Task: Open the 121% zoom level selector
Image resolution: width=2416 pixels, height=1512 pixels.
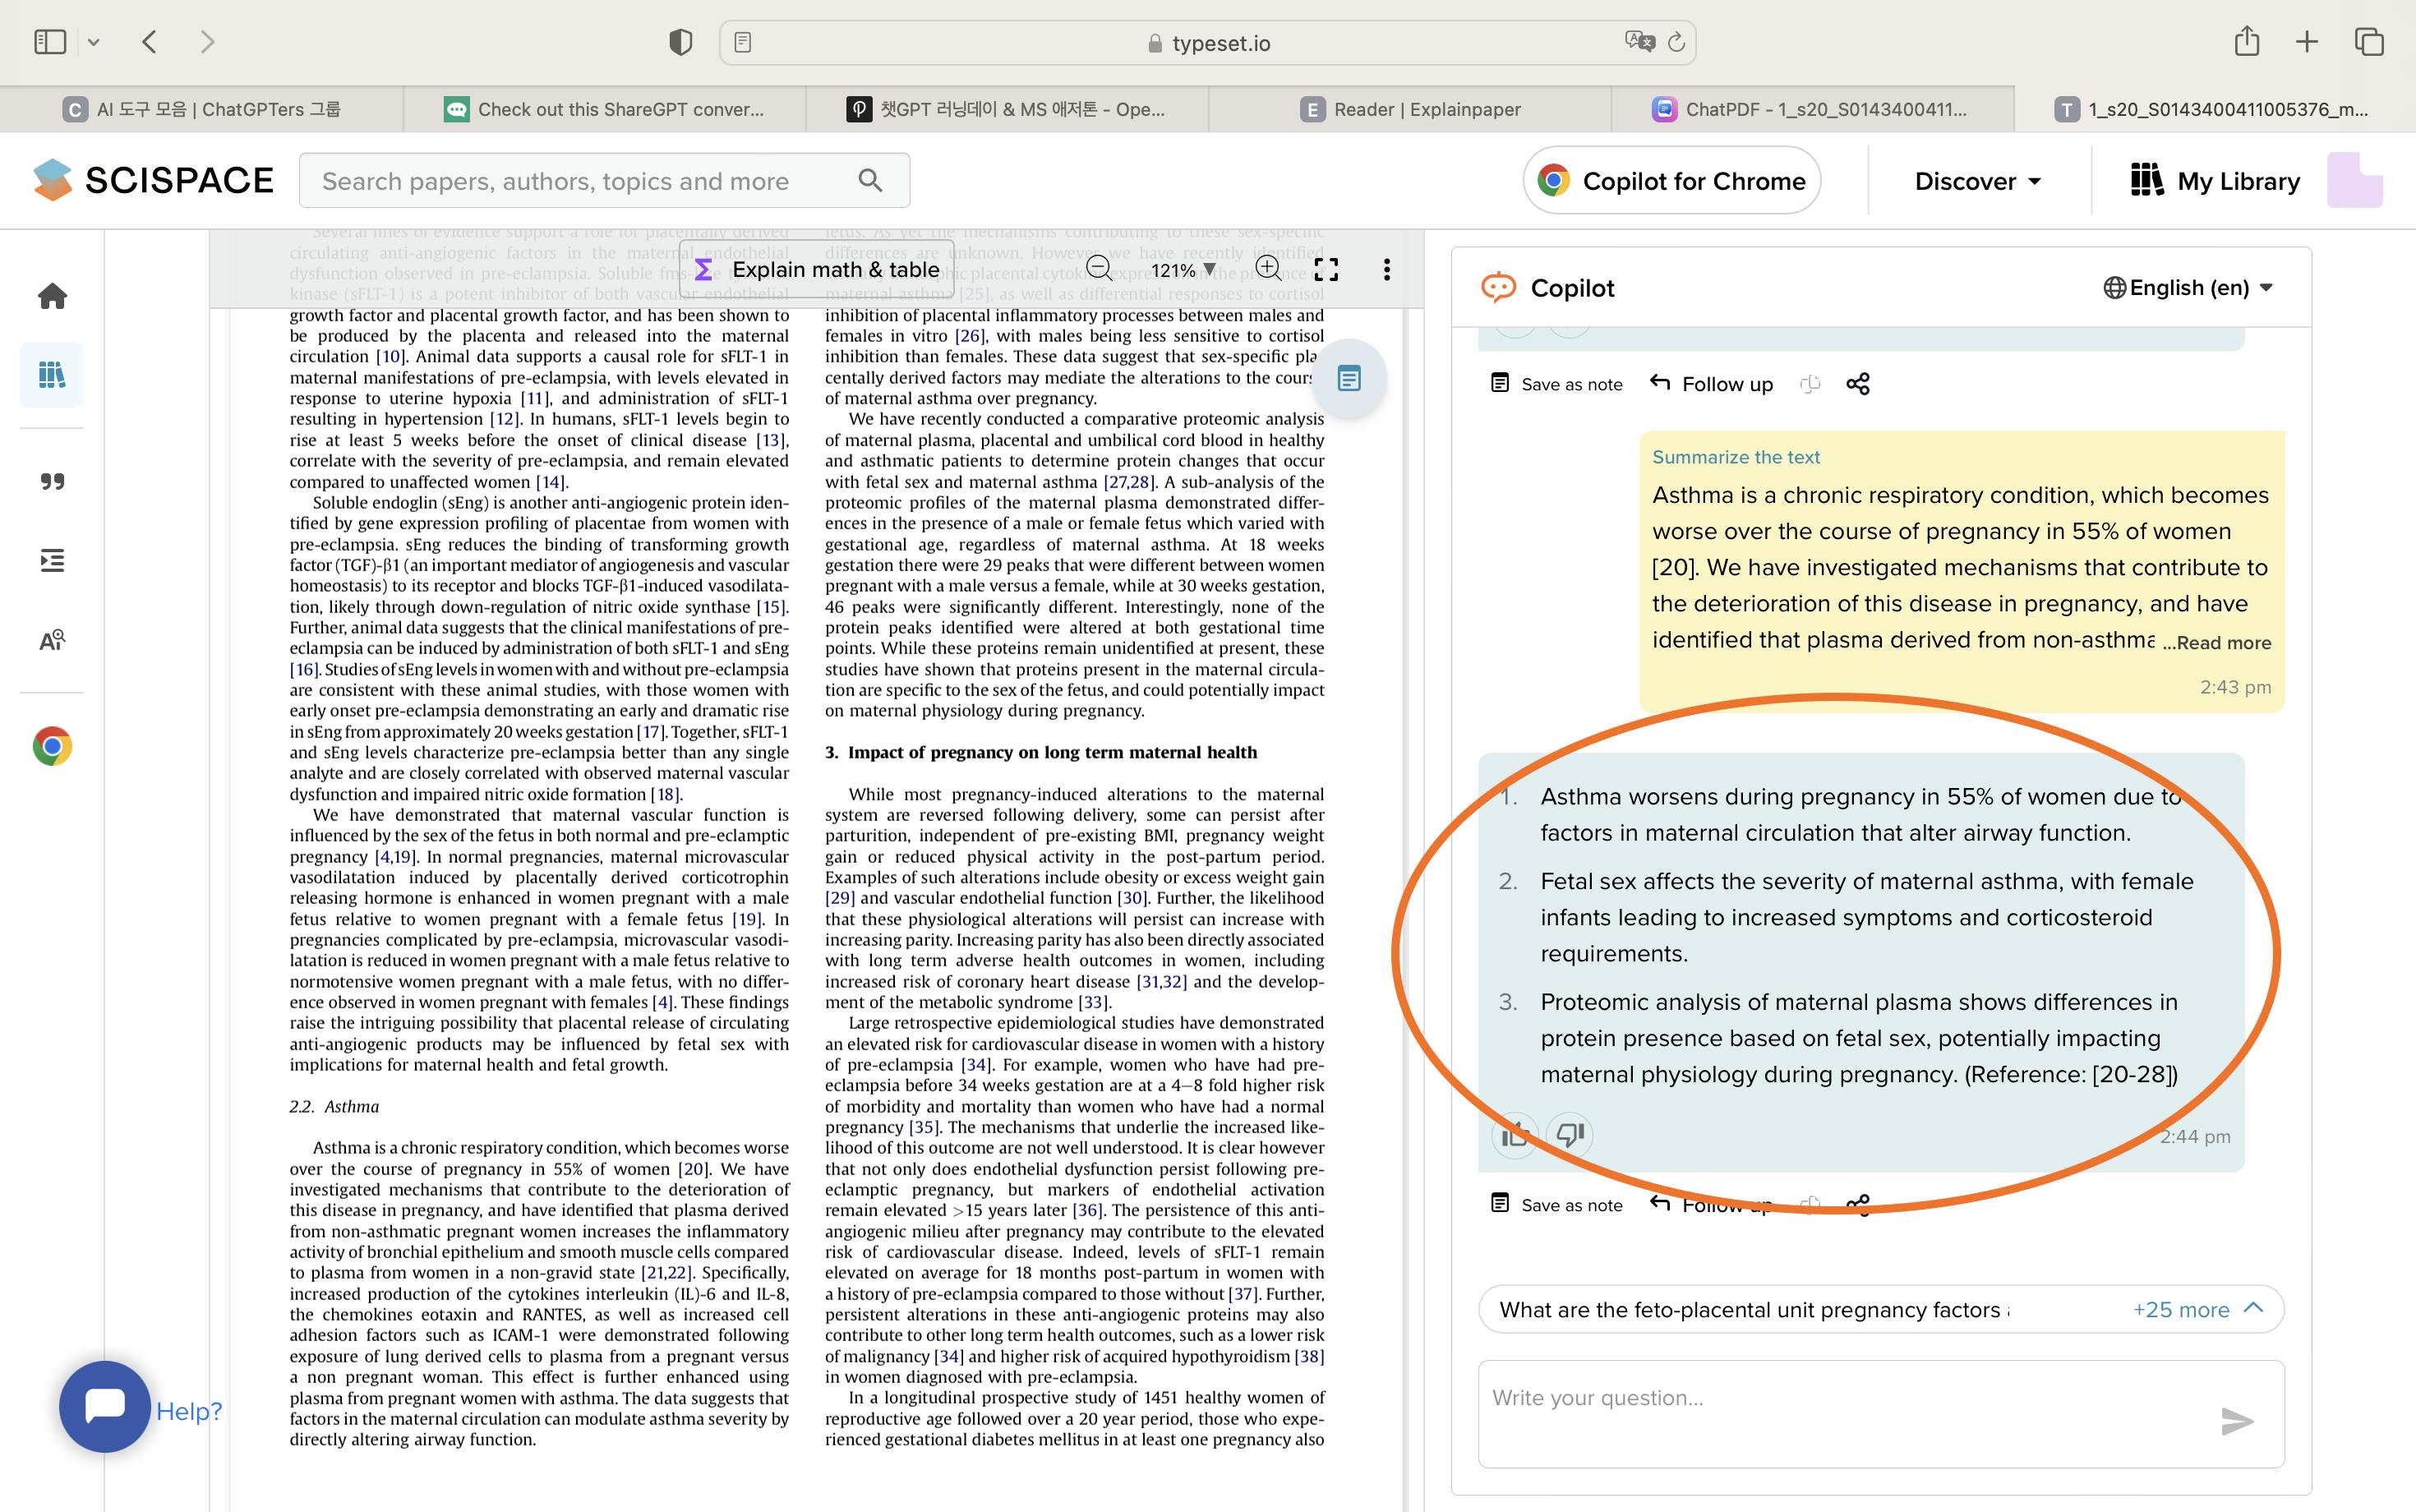Action: (1183, 270)
